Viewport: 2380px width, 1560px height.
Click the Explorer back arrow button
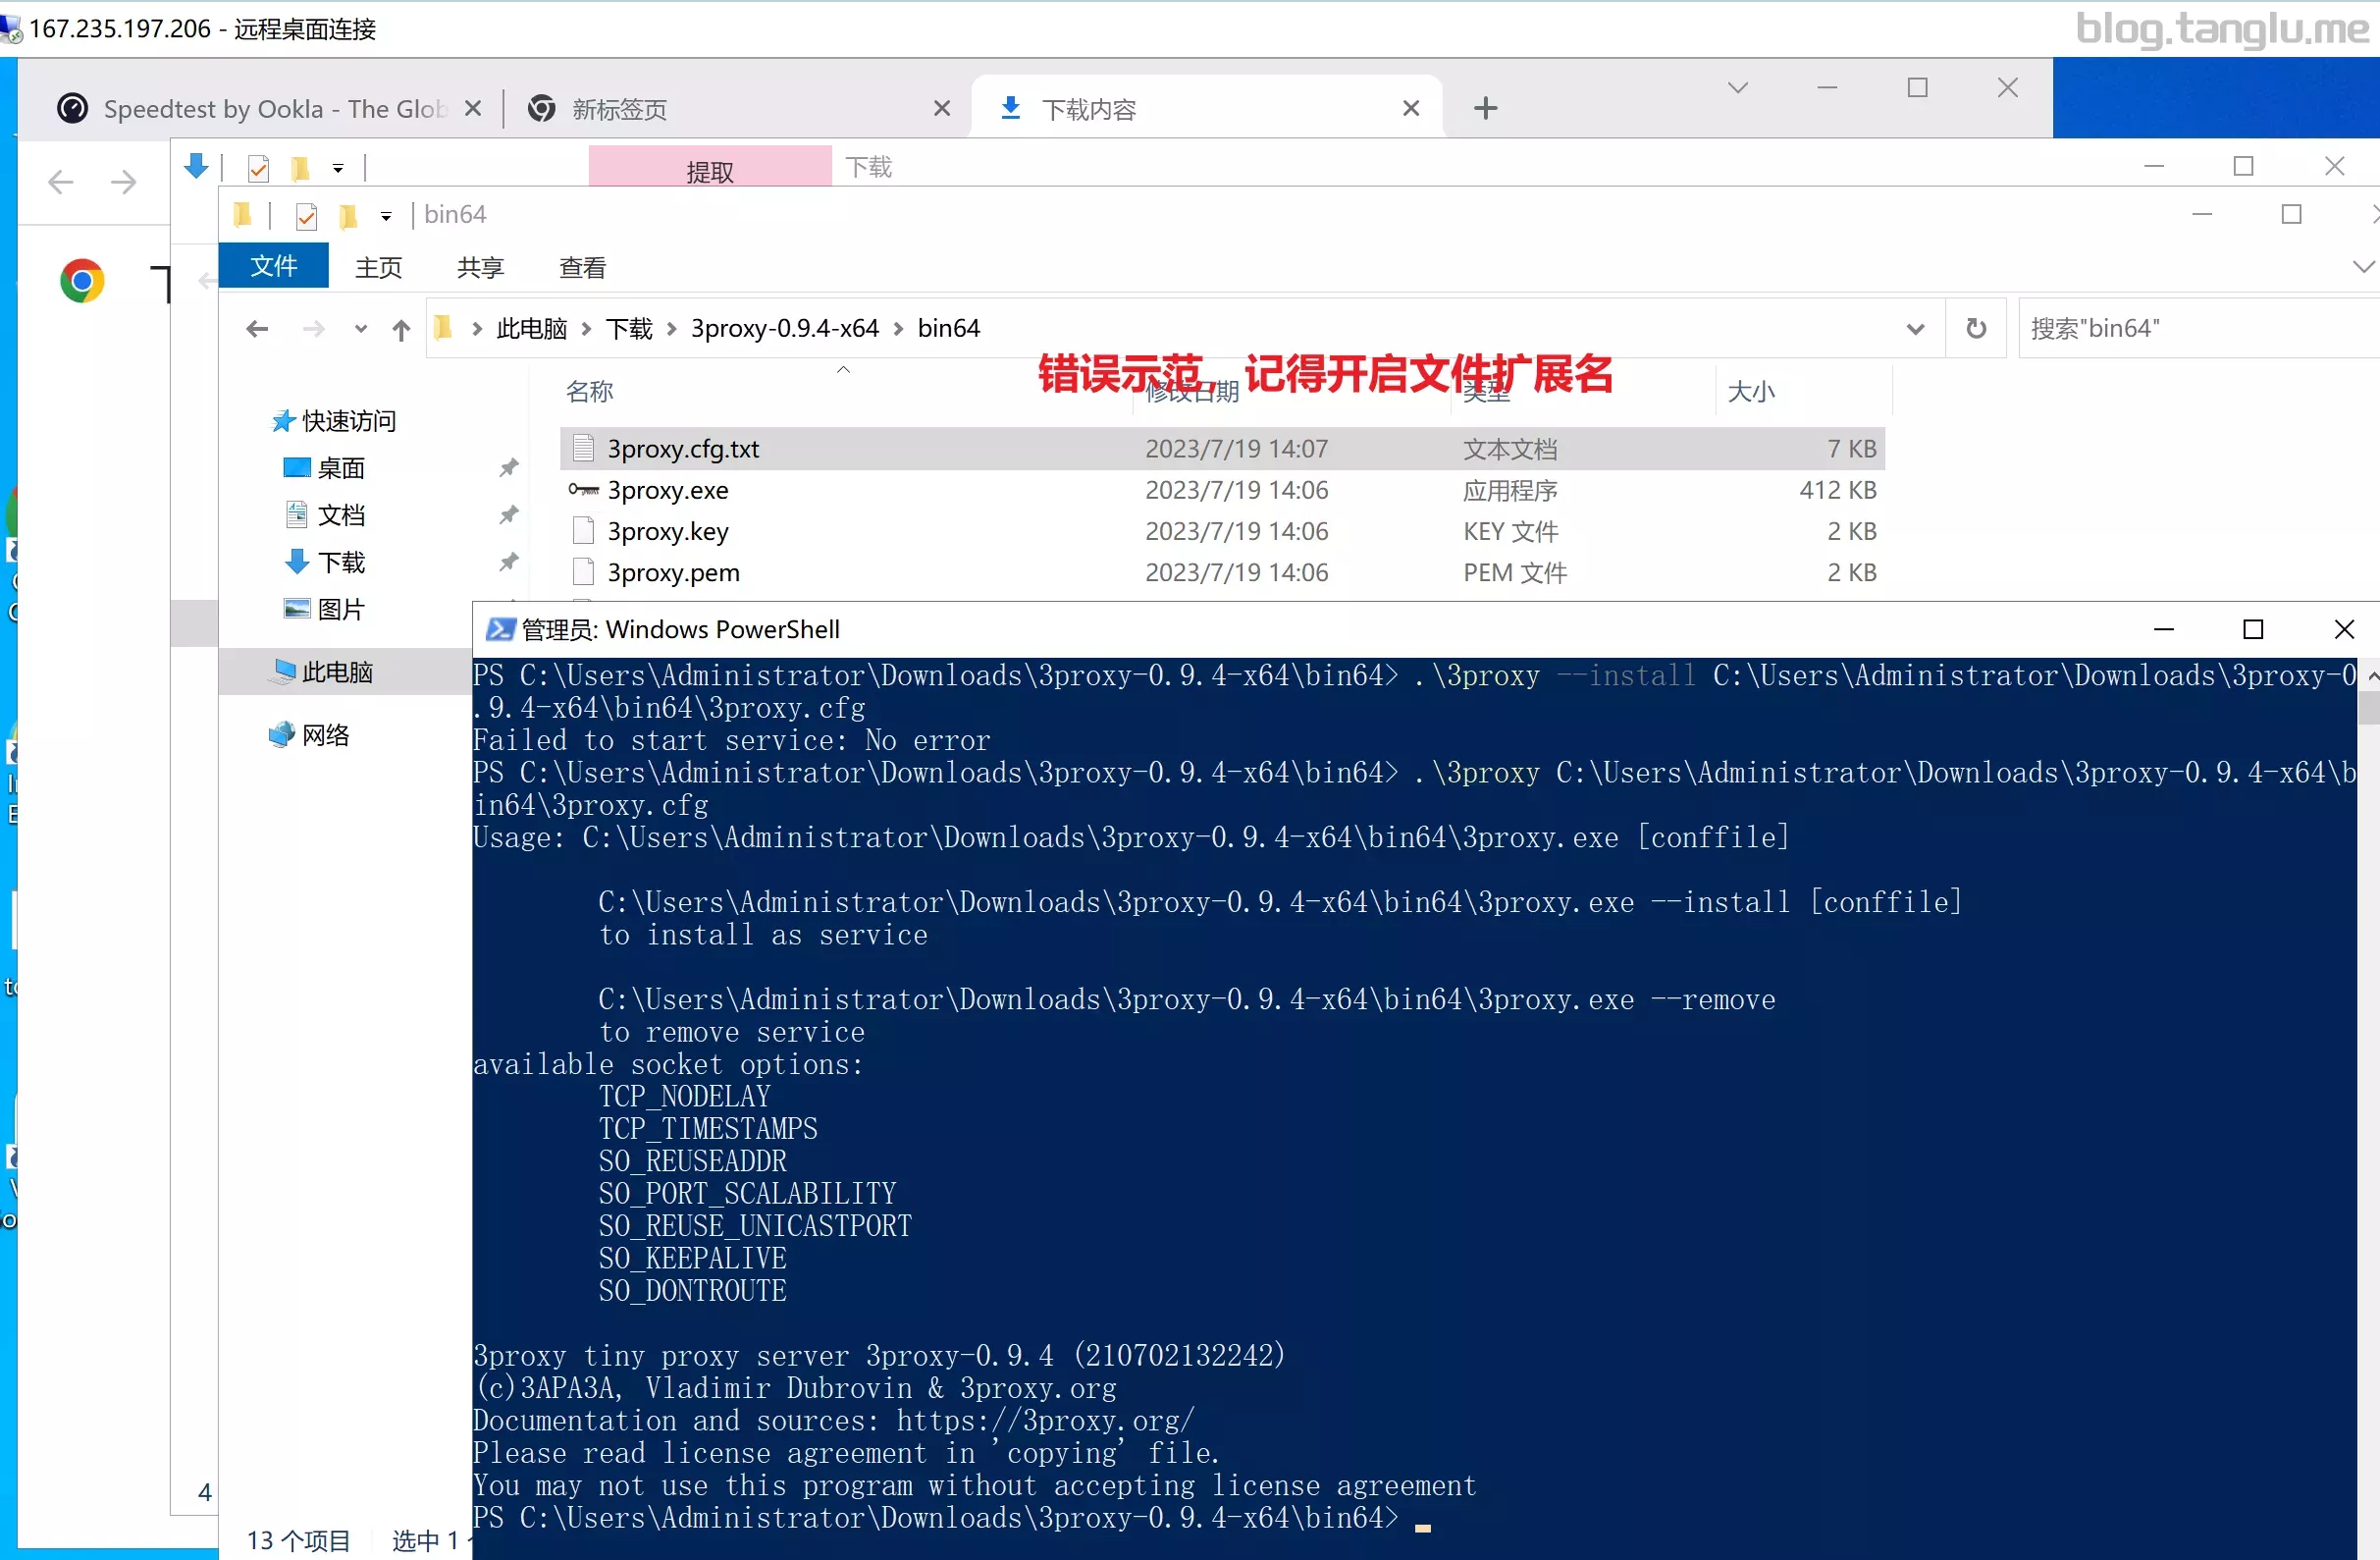tap(257, 329)
